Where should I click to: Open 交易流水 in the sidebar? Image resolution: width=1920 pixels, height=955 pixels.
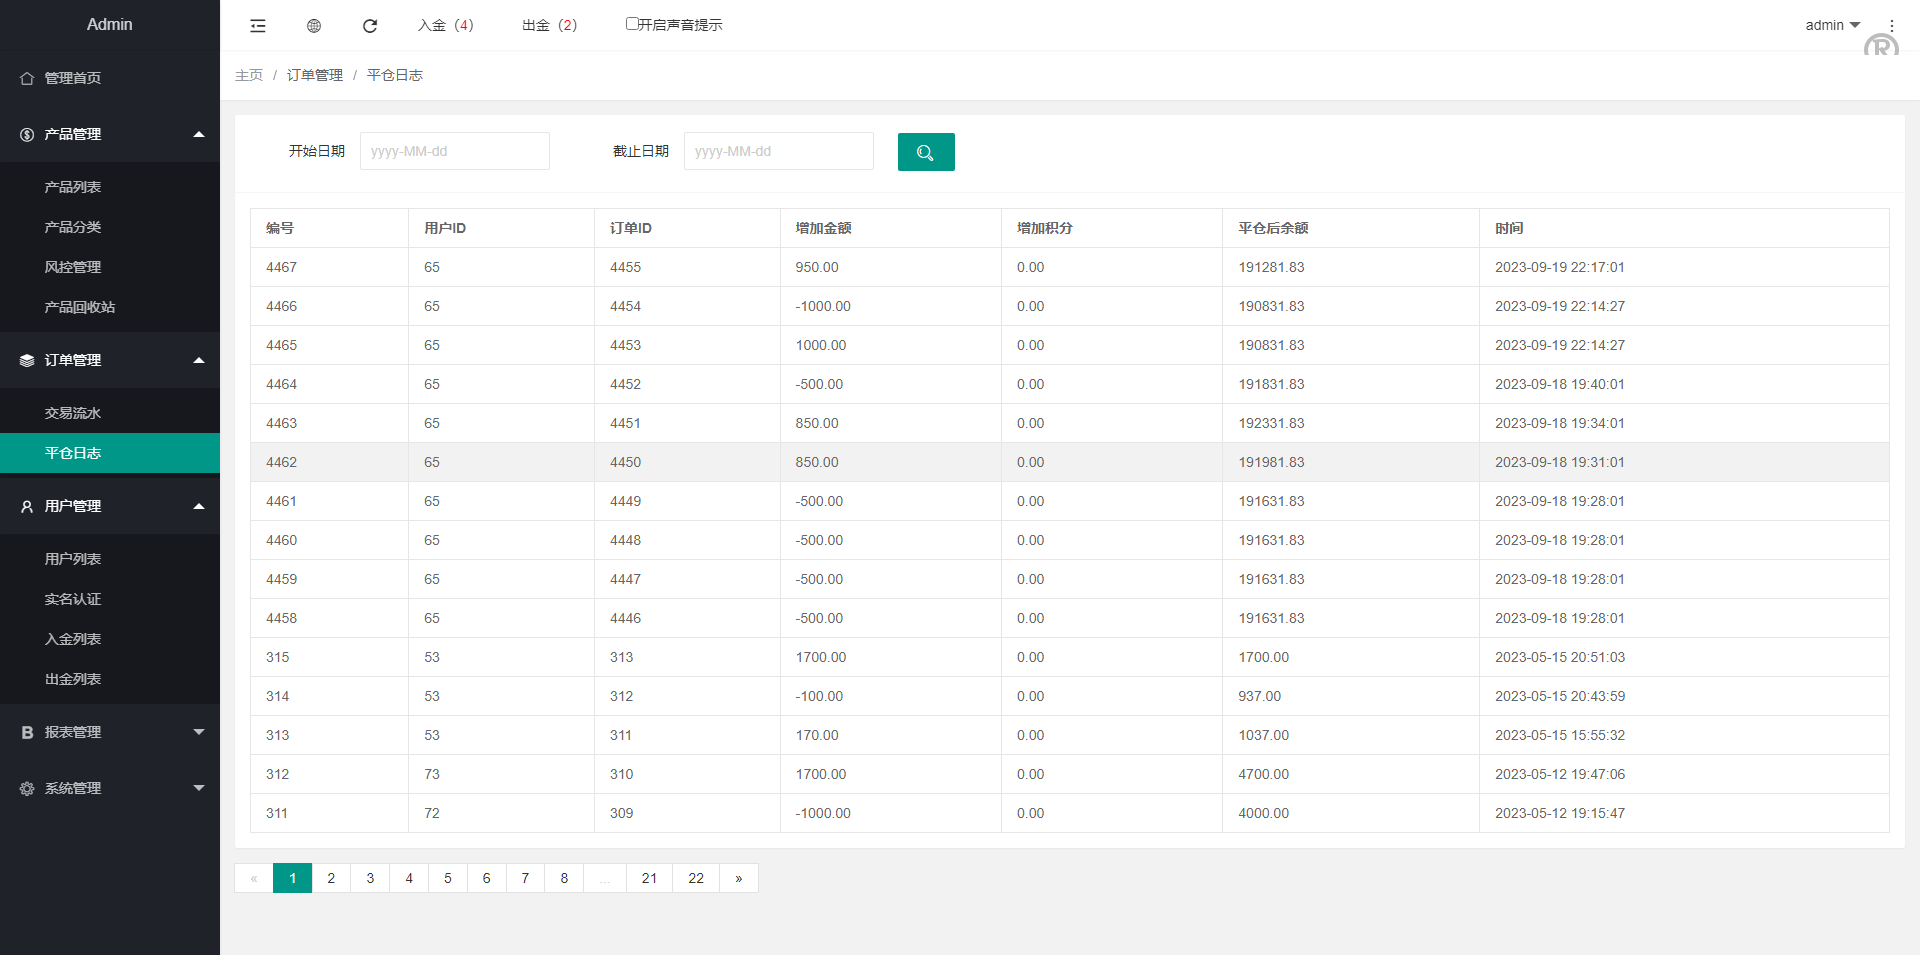click(x=73, y=413)
